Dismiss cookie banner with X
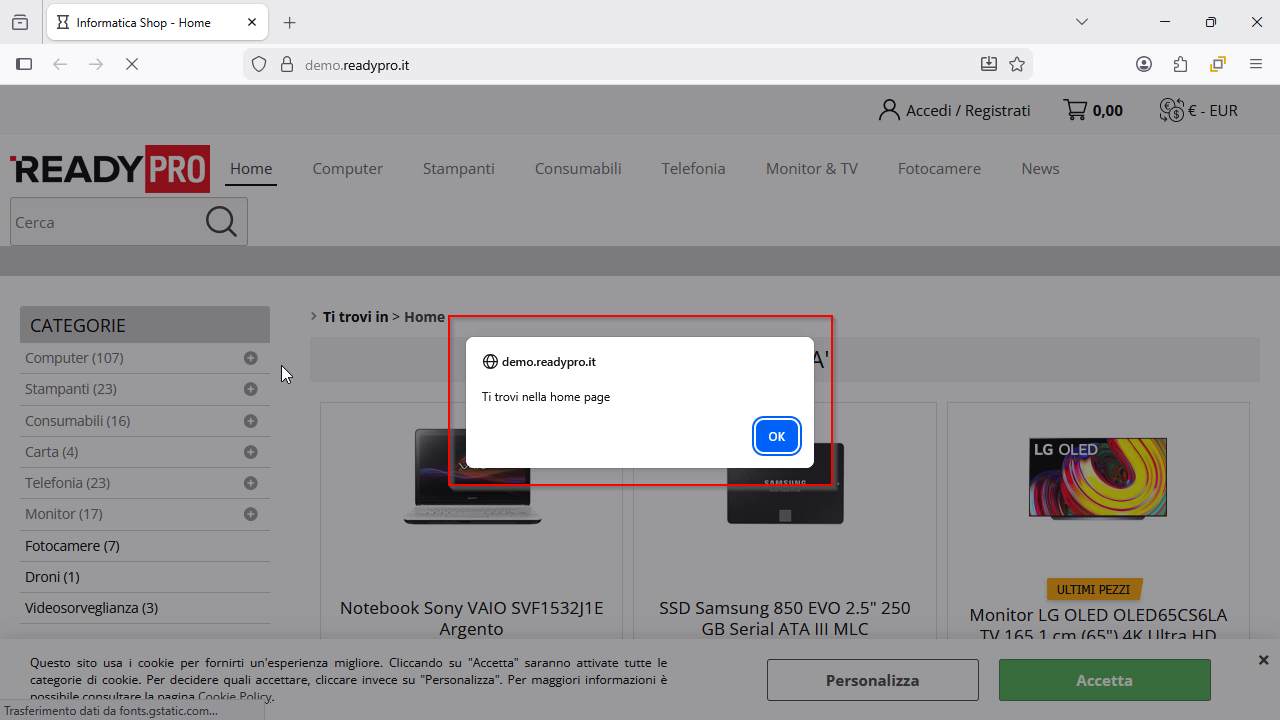 click(1263, 660)
